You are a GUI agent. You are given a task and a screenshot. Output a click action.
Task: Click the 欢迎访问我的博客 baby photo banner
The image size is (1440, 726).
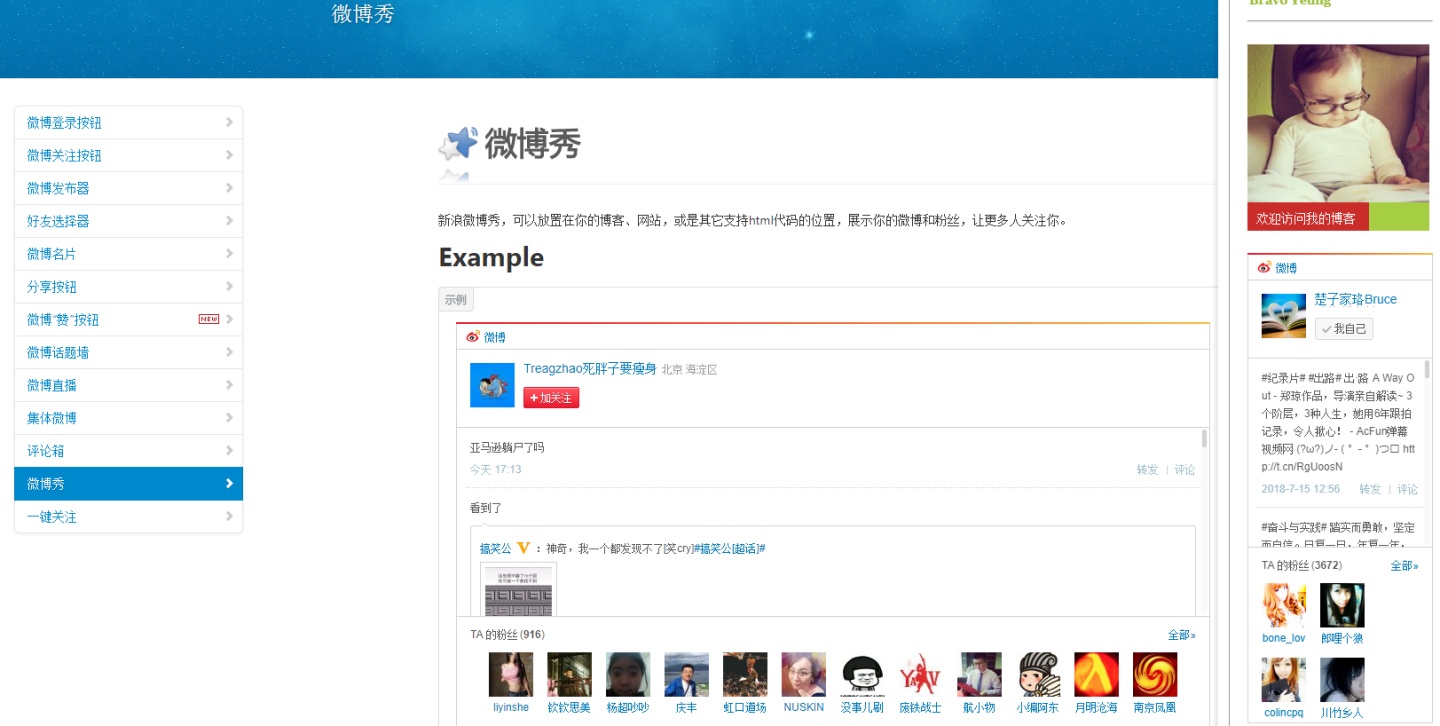pos(1338,137)
